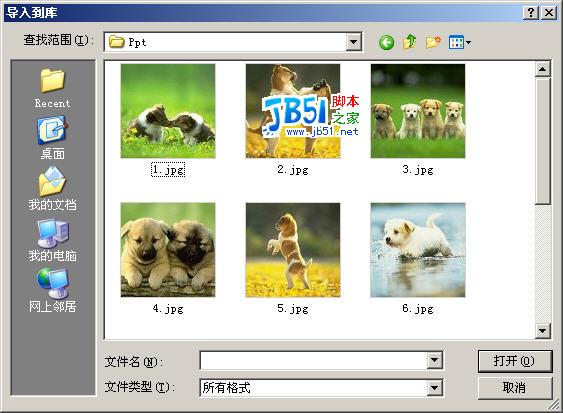Open 网上邻居 in sidebar
Viewport: 563px width, 413px height.
(x=52, y=291)
